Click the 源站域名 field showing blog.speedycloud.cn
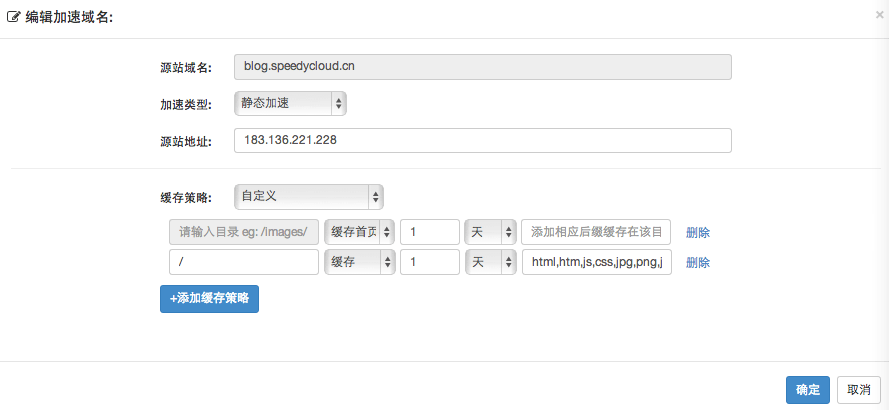889x410 pixels. click(482, 67)
